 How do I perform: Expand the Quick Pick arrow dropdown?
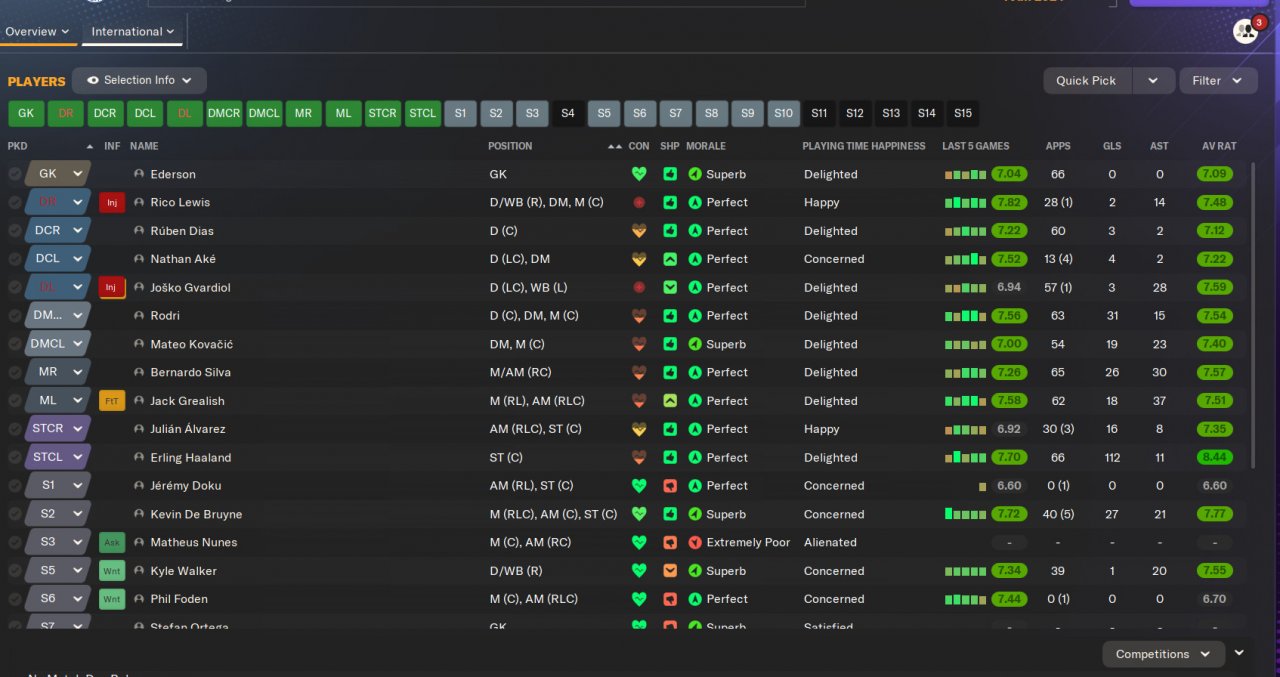pyautogui.click(x=1153, y=81)
